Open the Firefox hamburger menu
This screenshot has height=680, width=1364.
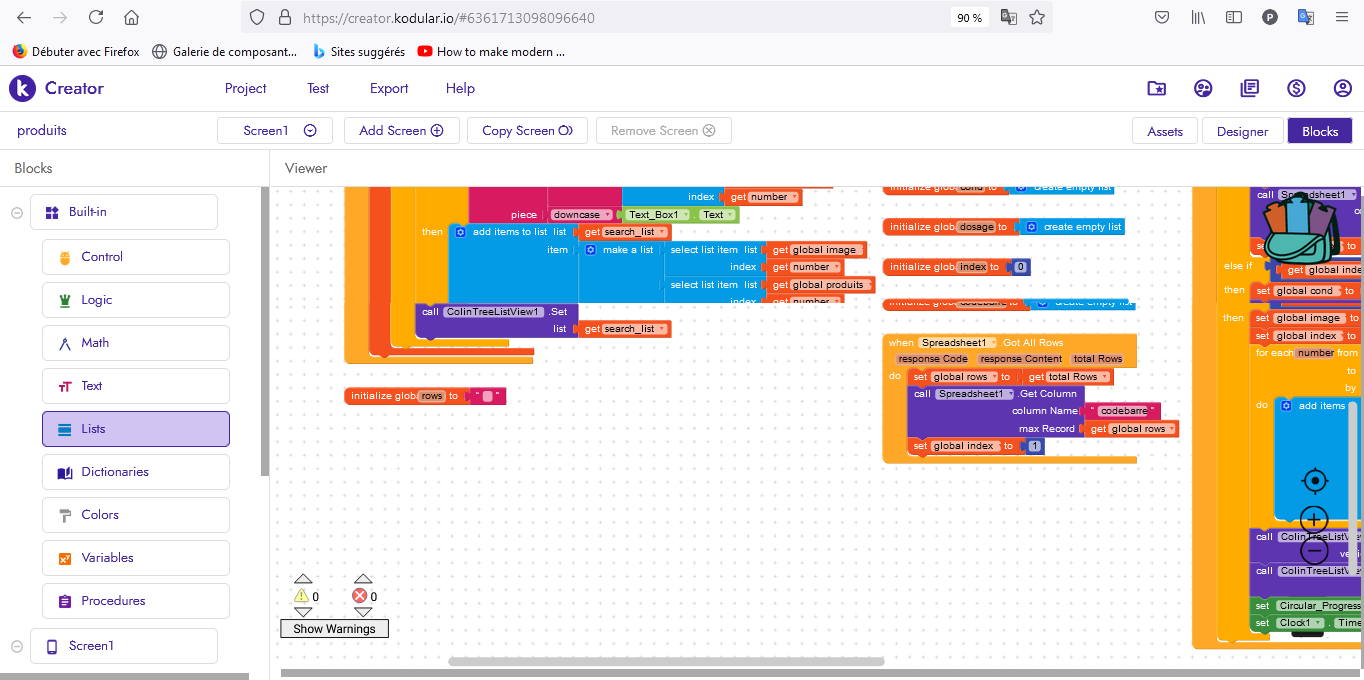1342,17
